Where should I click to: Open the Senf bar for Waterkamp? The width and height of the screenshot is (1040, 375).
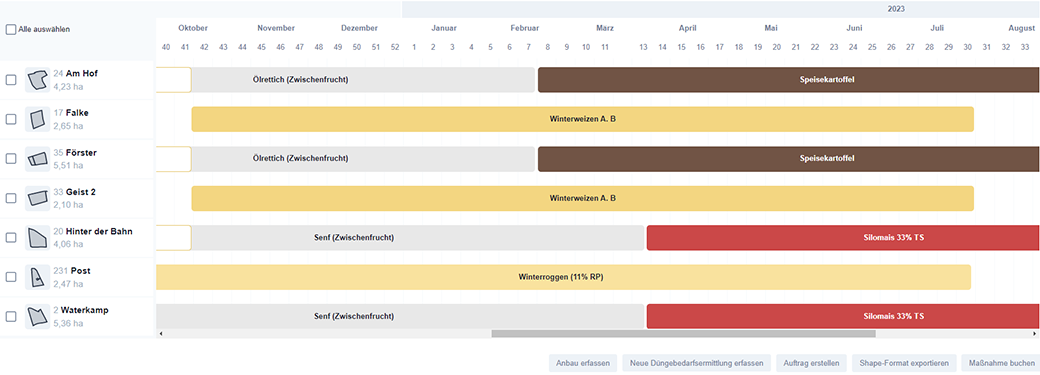click(x=400, y=317)
